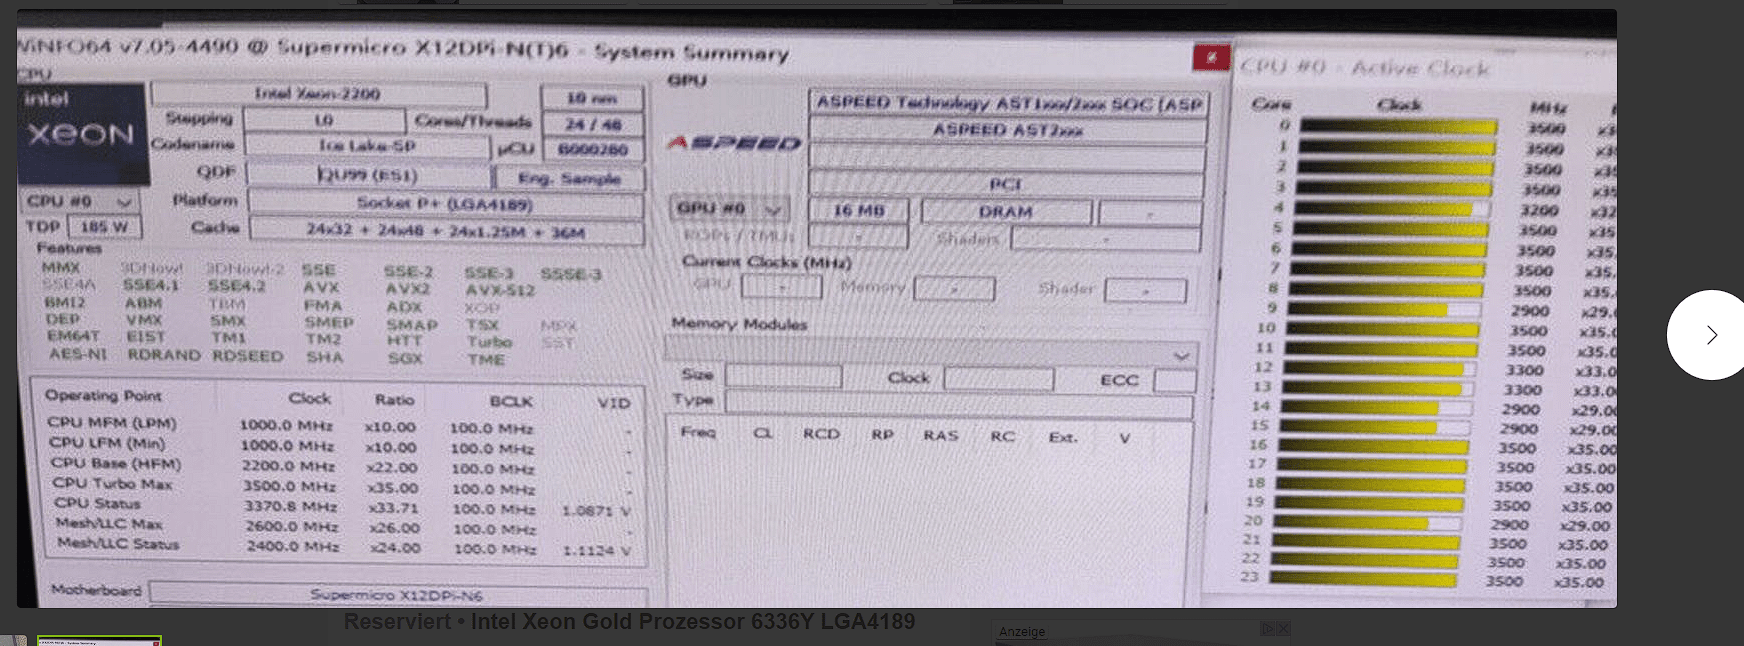Click the memory Size field
Image resolution: width=1744 pixels, height=646 pixels.
click(784, 376)
